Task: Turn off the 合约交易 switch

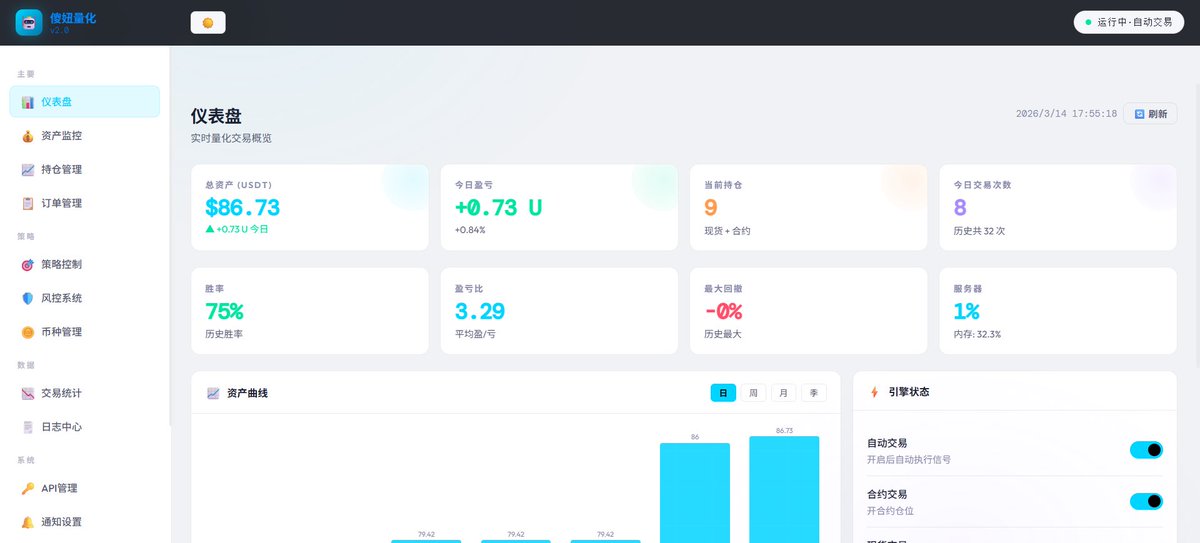Action: coord(1146,502)
